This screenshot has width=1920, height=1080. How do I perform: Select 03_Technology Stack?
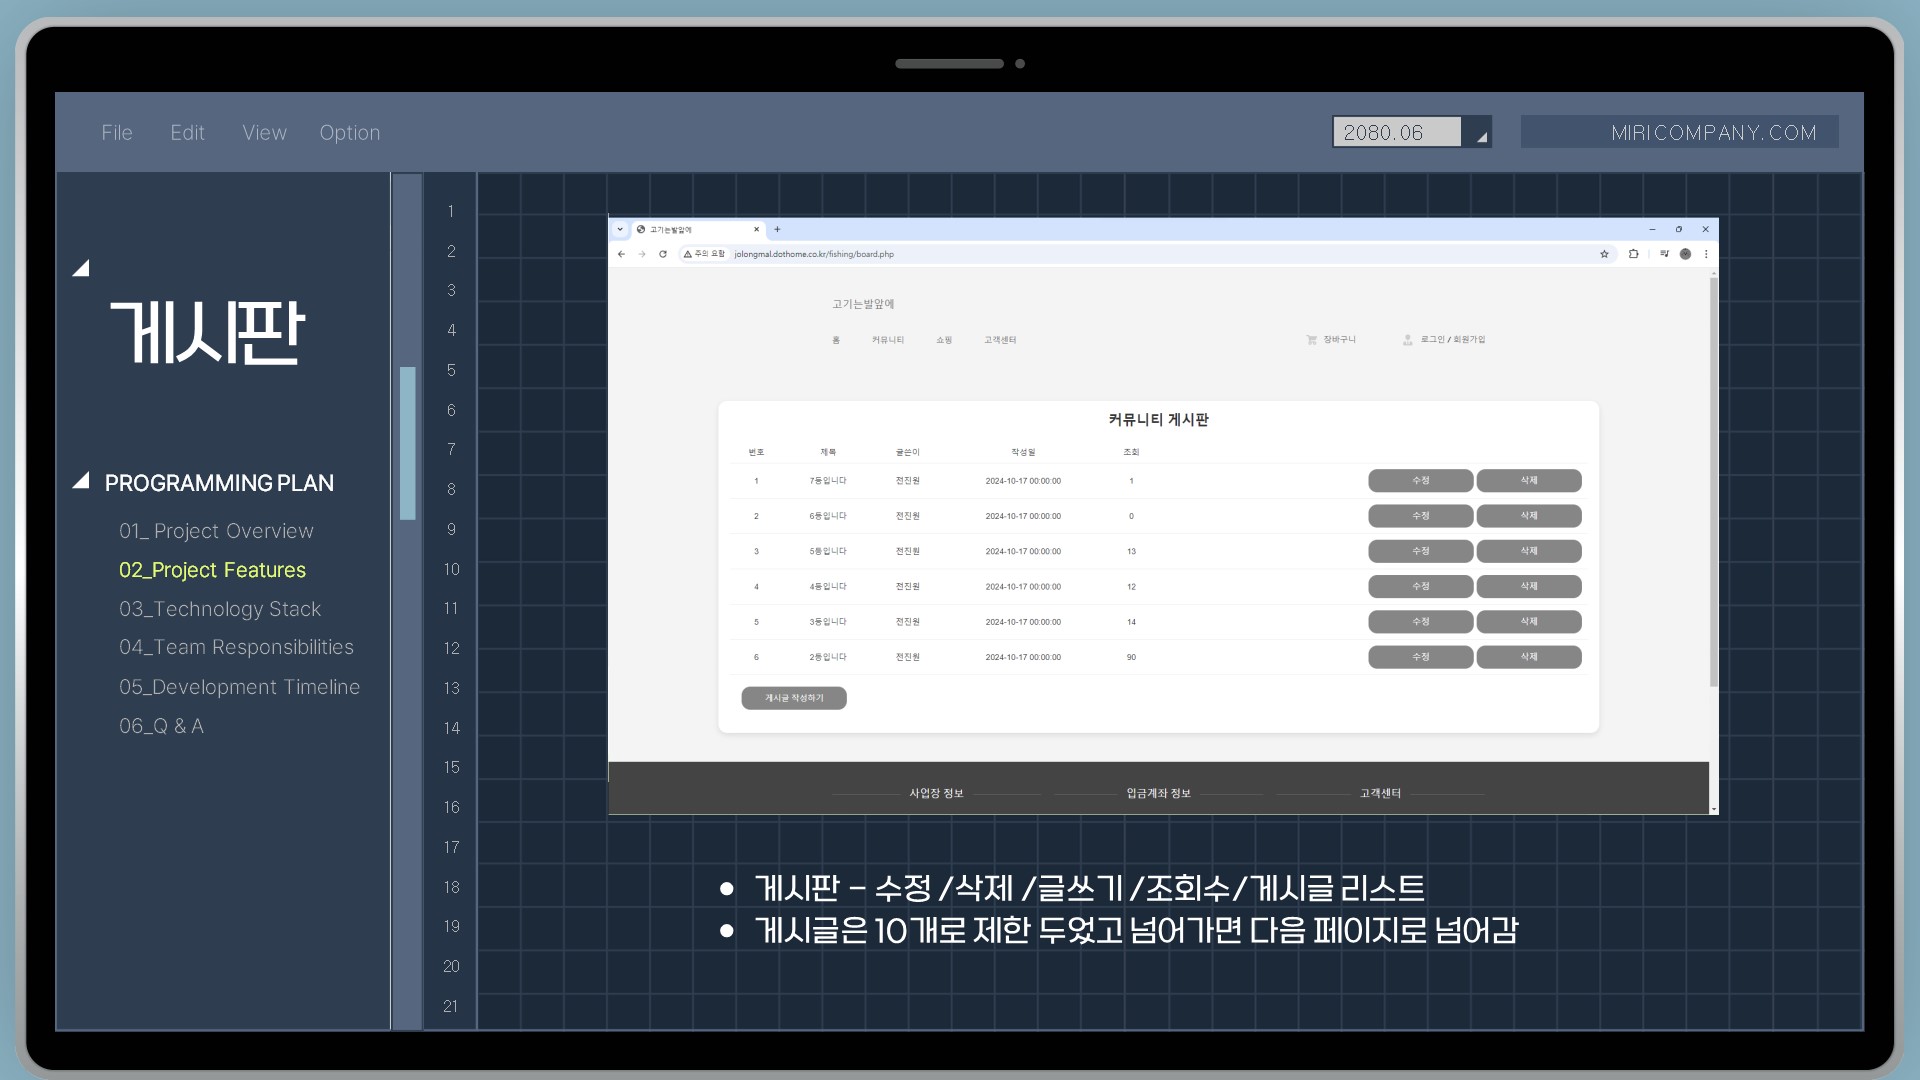pos(220,609)
